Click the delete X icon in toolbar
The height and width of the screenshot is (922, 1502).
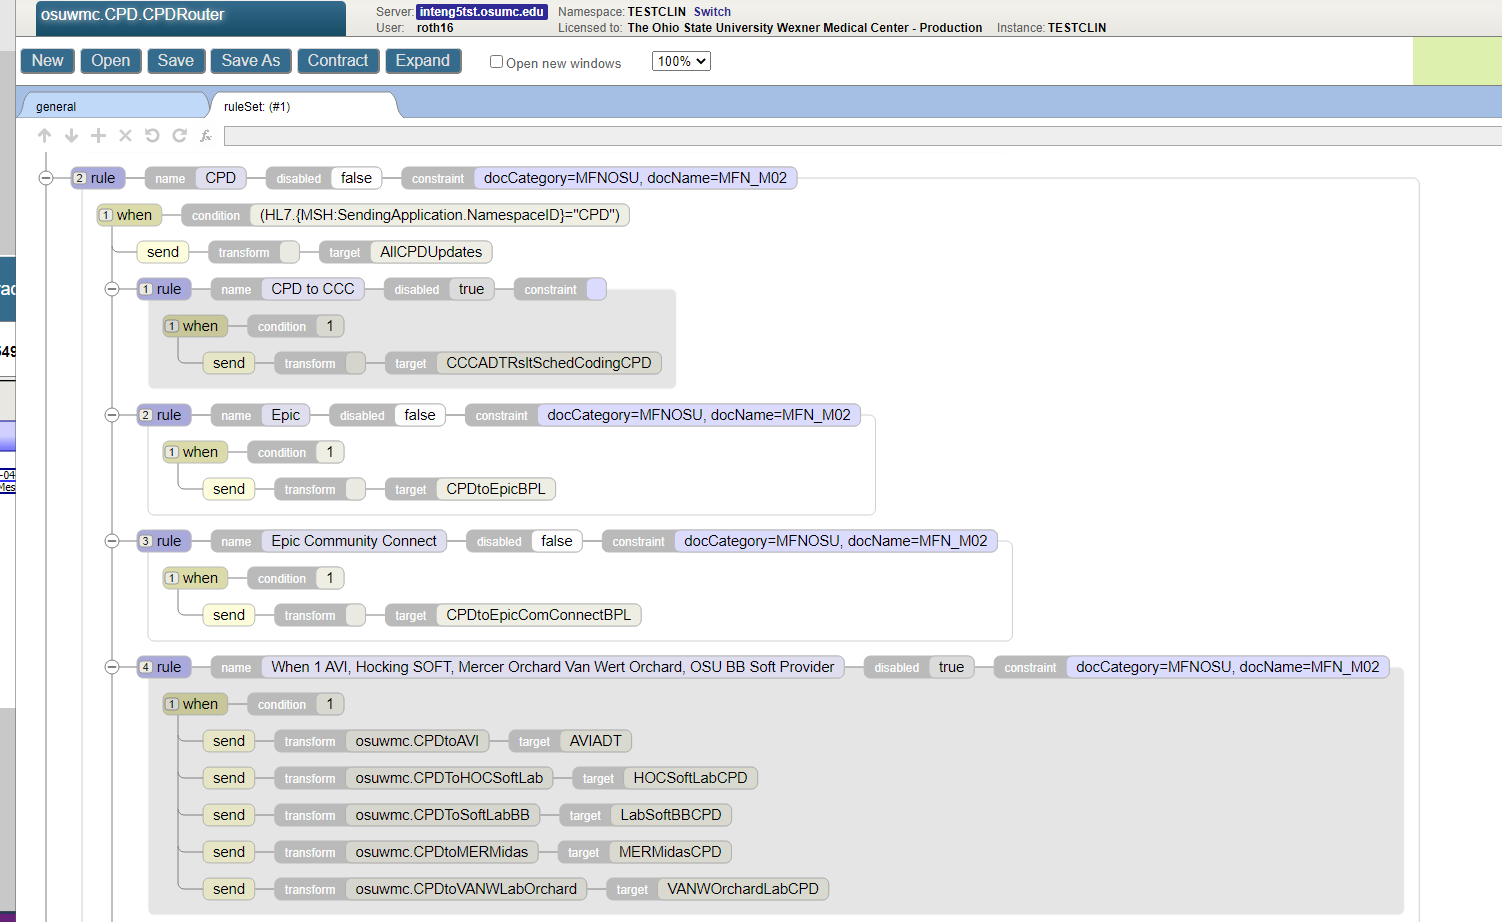(125, 136)
